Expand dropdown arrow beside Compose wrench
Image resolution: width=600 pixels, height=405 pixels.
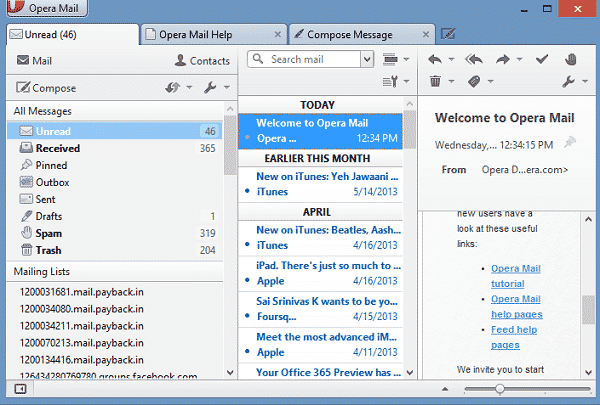click(x=227, y=87)
